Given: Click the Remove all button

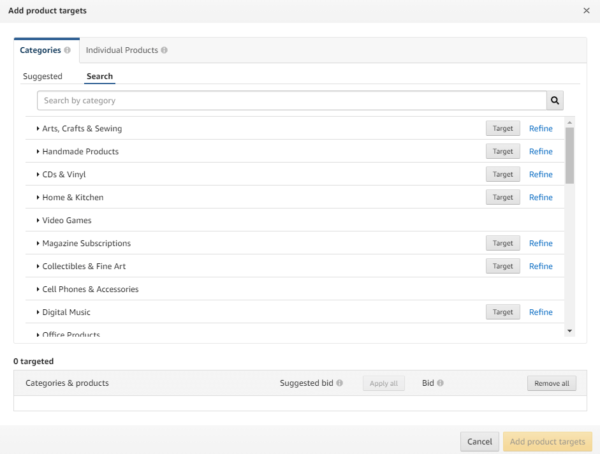Looking at the screenshot, I should tap(552, 383).
